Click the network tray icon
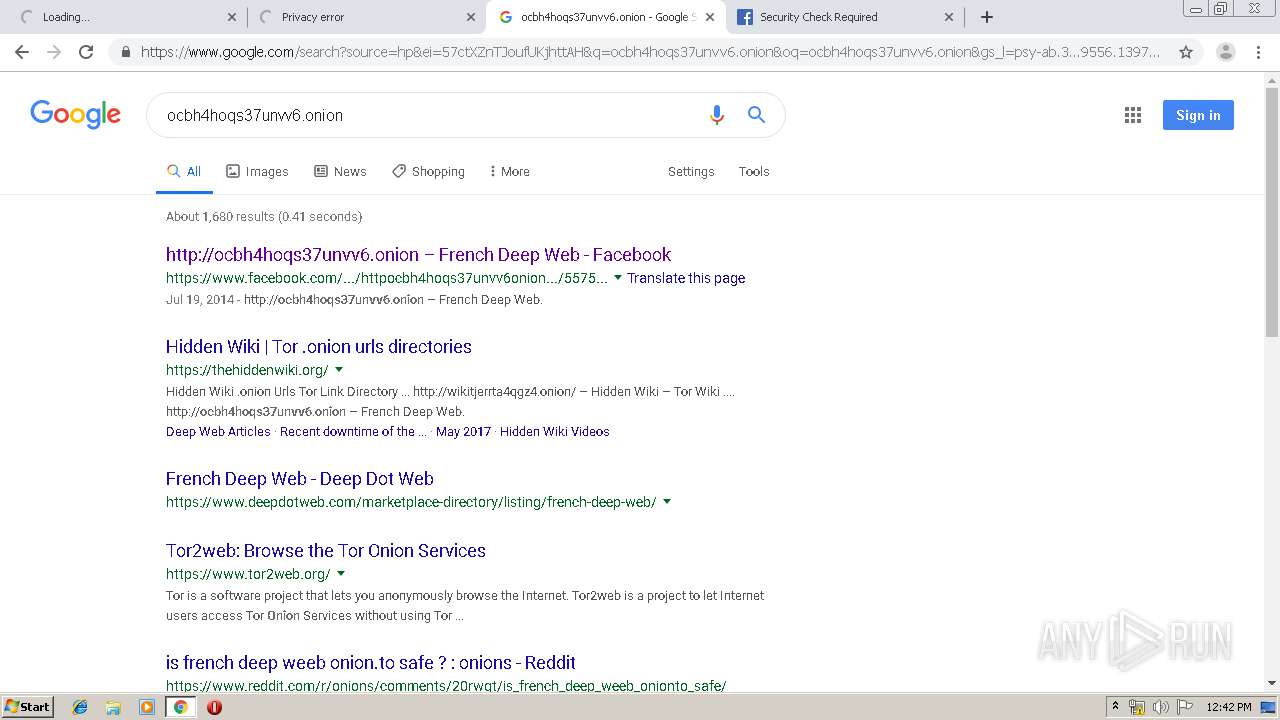The width and height of the screenshot is (1280, 720). pyautogui.click(x=1137, y=707)
